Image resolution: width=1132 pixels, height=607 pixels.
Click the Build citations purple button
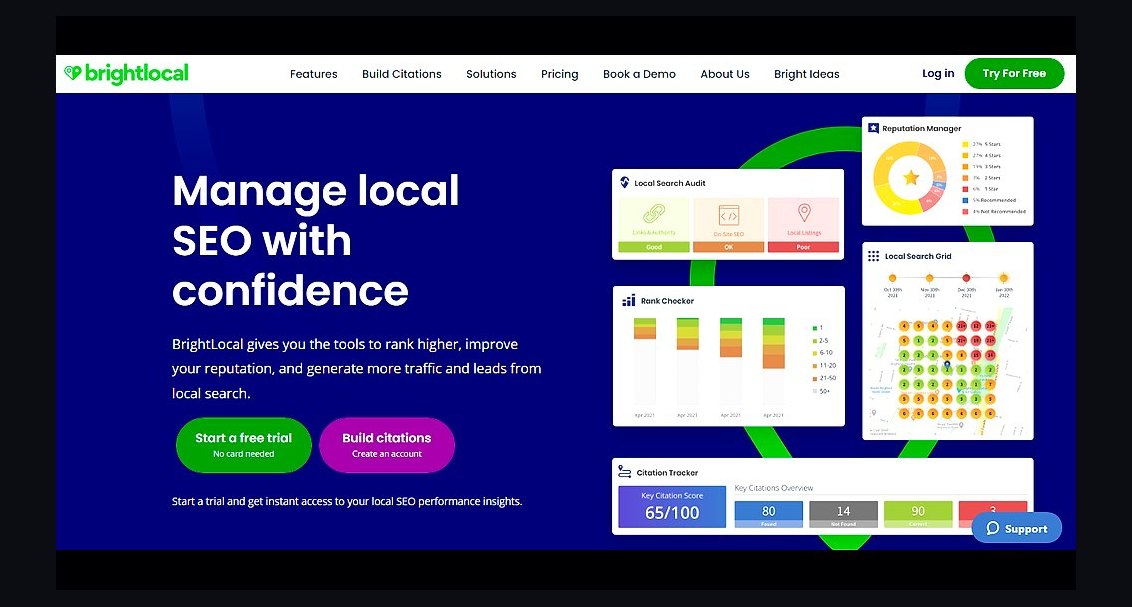pyautogui.click(x=386, y=445)
